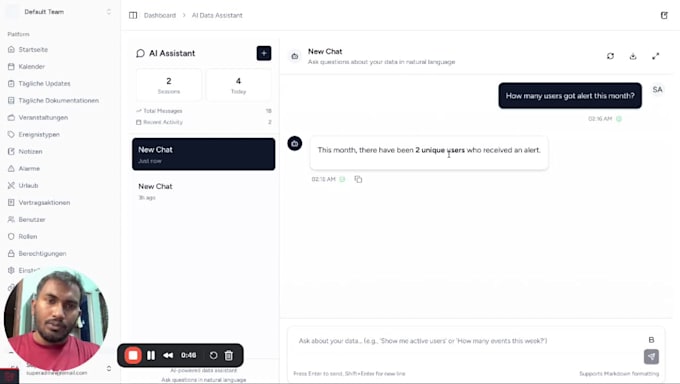Click the Recent Activity row
The image size is (680, 384).
(203, 122)
